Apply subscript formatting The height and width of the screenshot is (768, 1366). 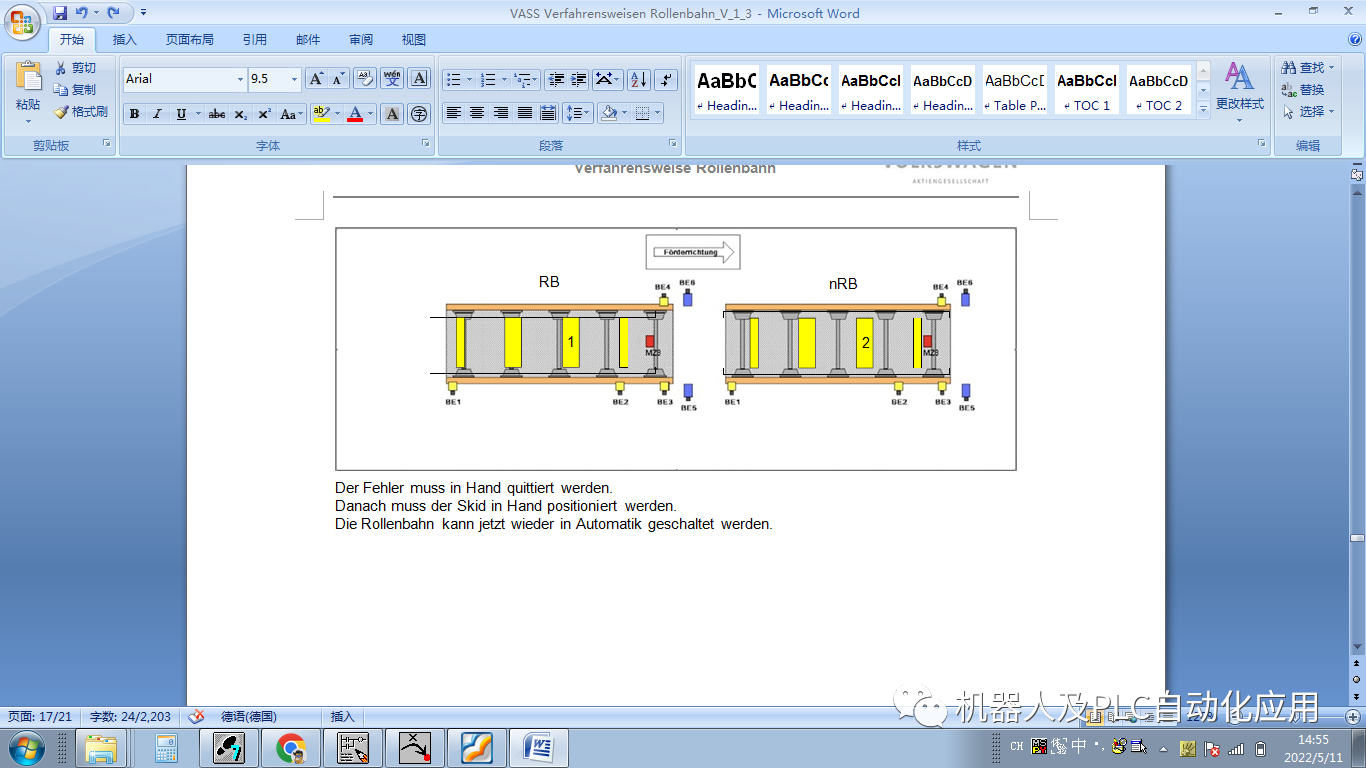[x=241, y=114]
